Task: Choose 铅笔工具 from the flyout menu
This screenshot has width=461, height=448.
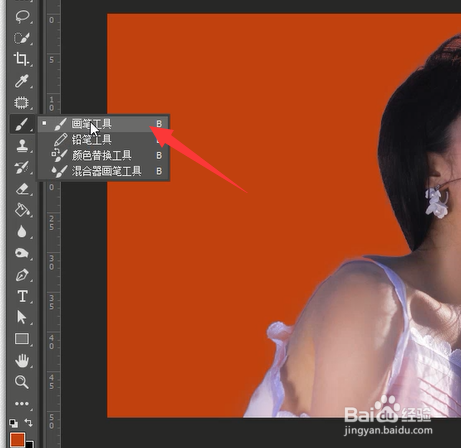Action: (103, 140)
